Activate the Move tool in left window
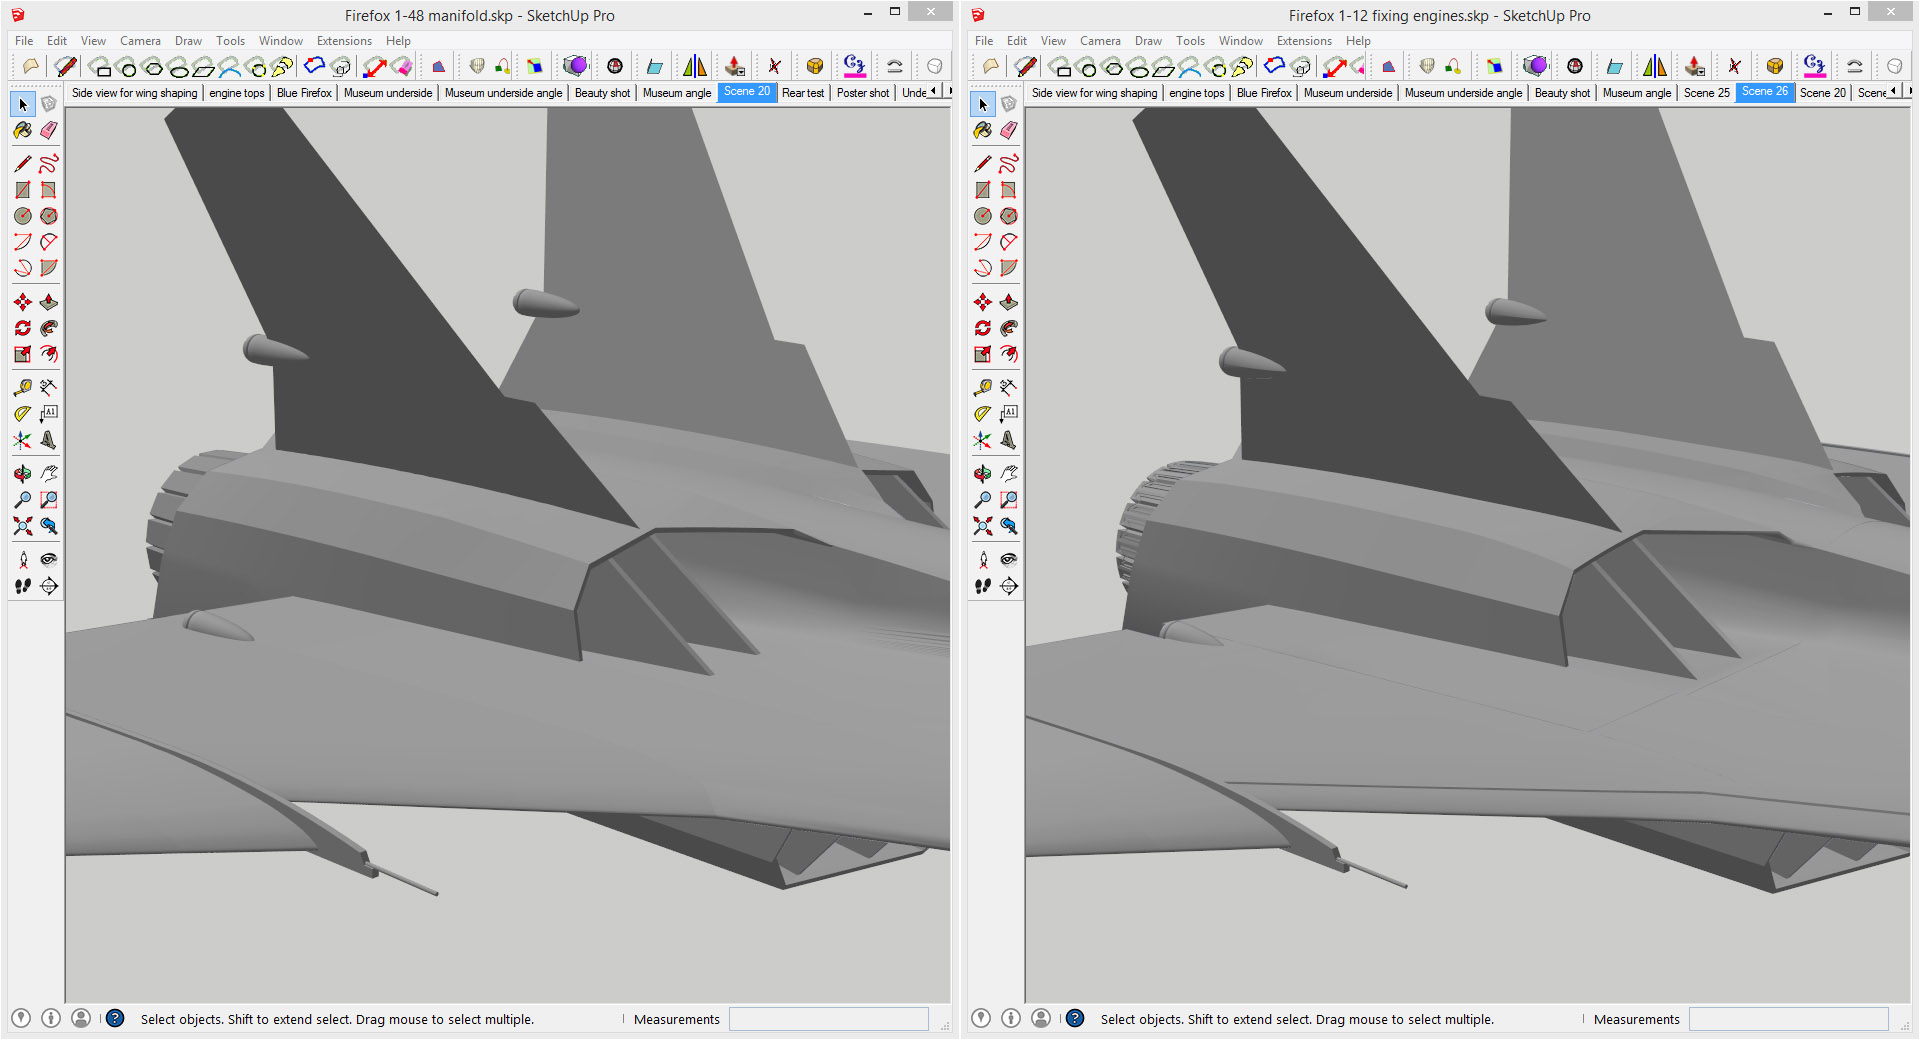This screenshot has width=1920, height=1040. tap(23, 302)
